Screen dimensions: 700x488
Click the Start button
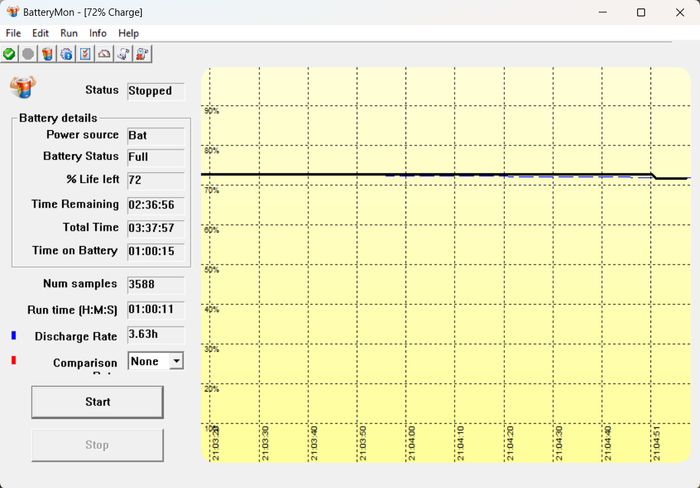click(97, 402)
